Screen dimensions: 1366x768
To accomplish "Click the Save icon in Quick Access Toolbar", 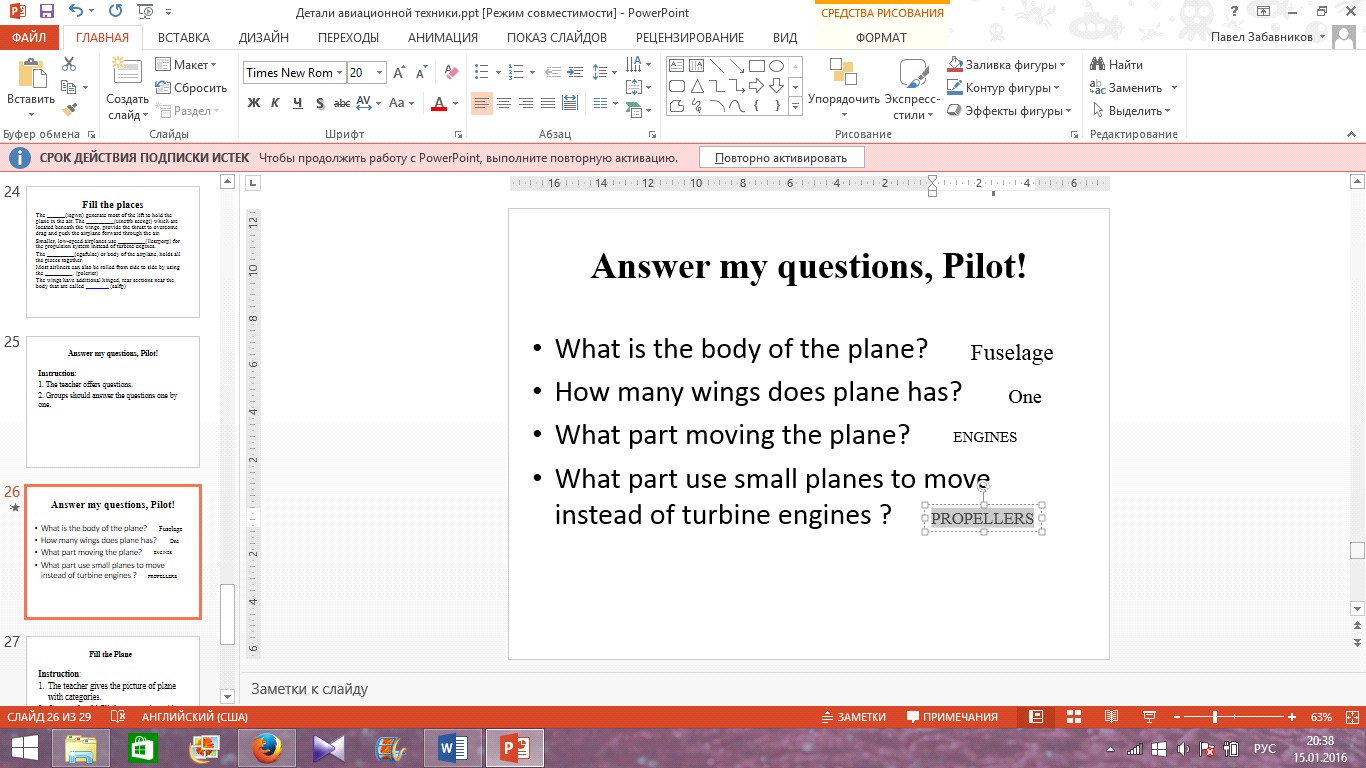I will pos(46,12).
